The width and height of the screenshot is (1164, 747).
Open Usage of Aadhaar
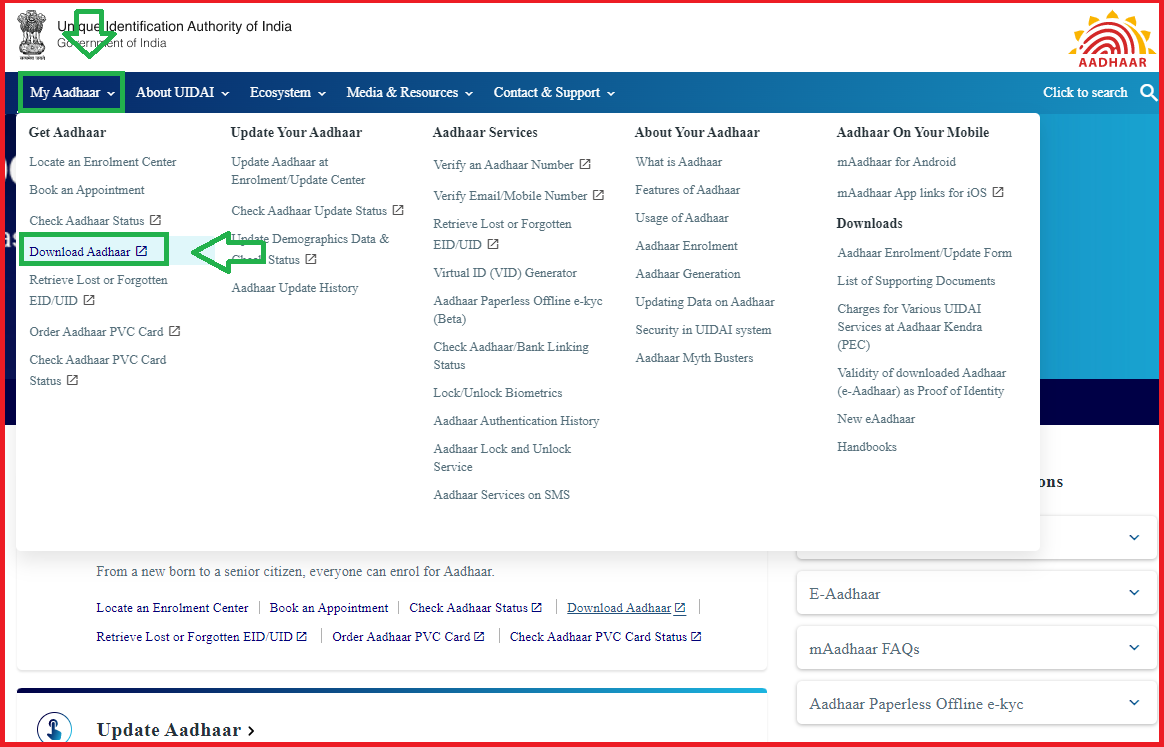coord(681,218)
